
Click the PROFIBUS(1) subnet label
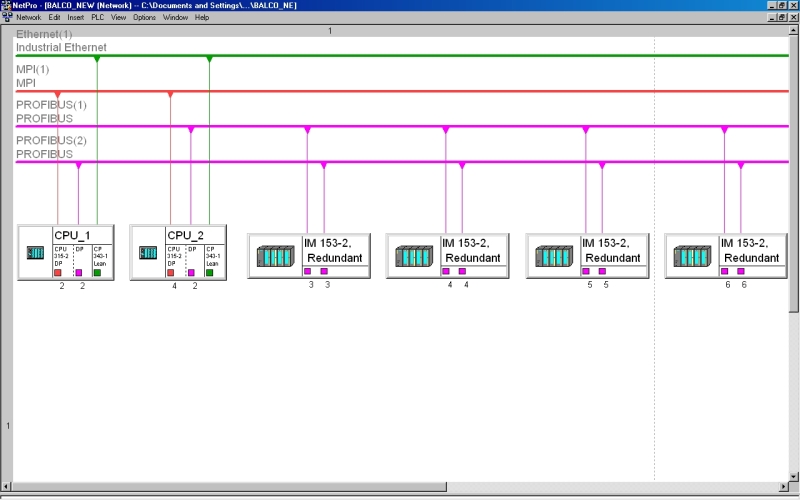[51, 105]
